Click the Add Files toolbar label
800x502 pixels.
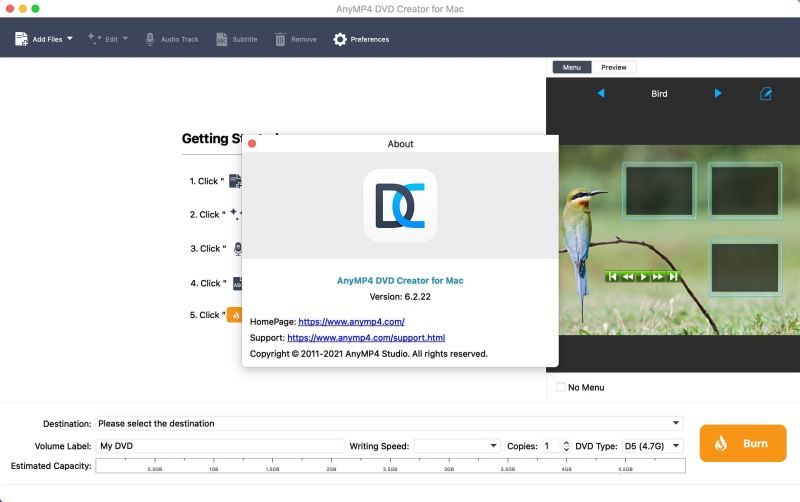pyautogui.click(x=47, y=39)
